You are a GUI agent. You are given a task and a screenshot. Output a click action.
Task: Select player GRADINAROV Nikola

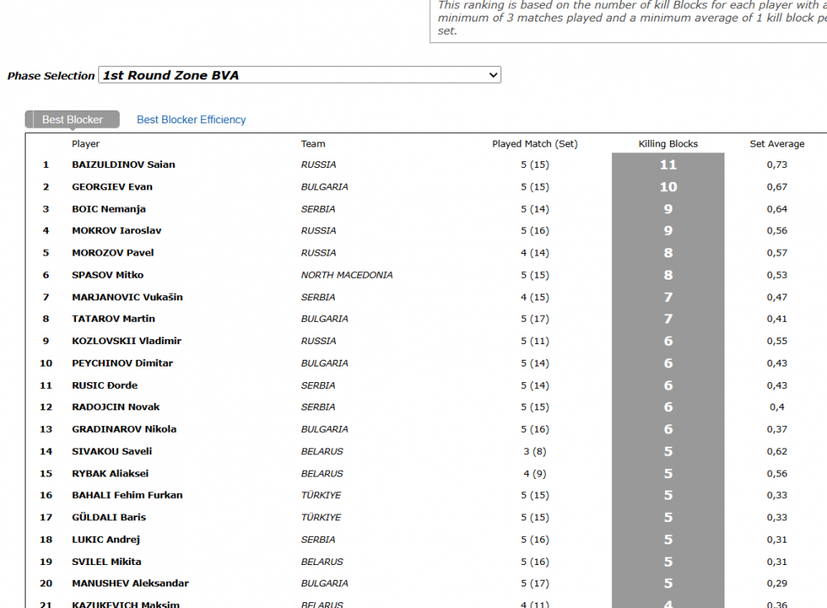pos(124,429)
